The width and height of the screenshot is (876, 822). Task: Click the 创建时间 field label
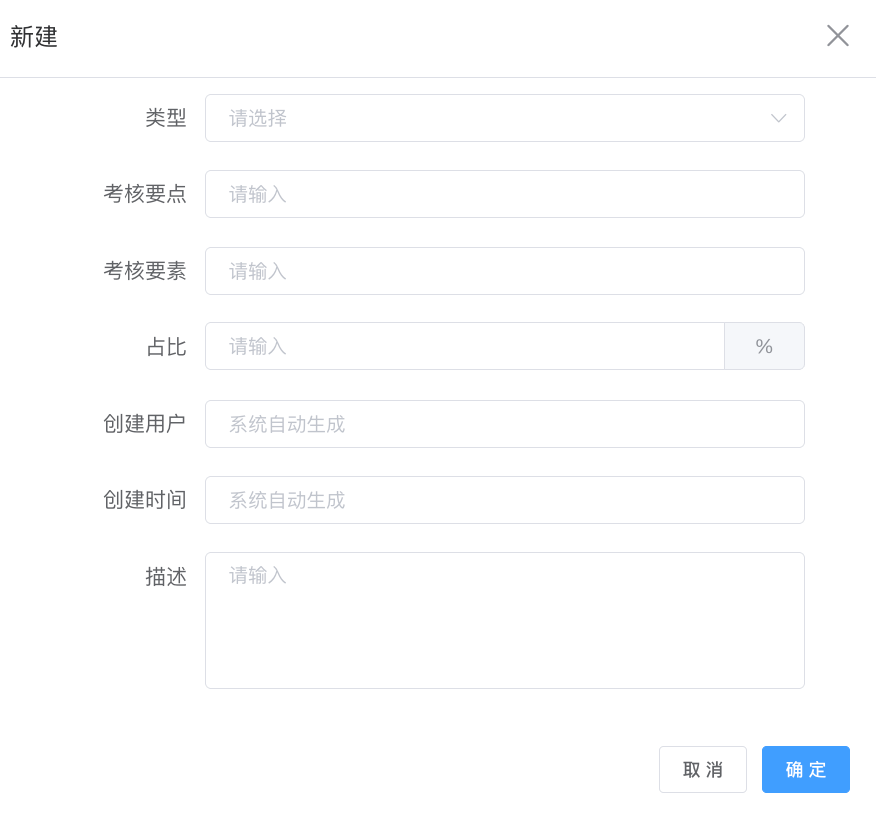[145, 500]
